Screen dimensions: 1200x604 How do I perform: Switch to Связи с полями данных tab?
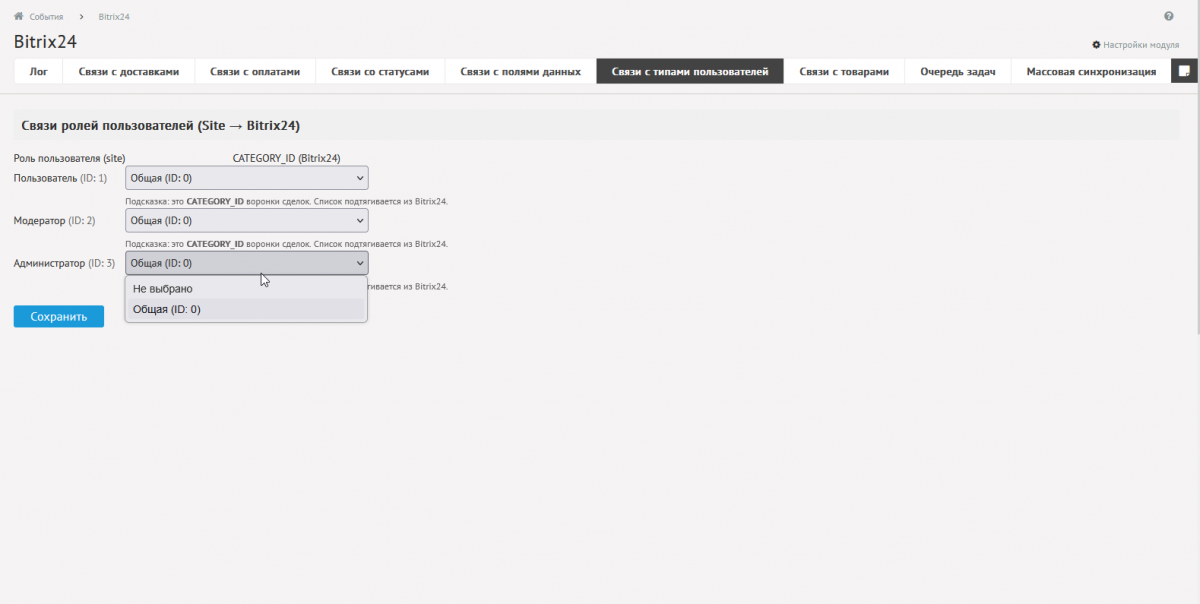point(520,71)
